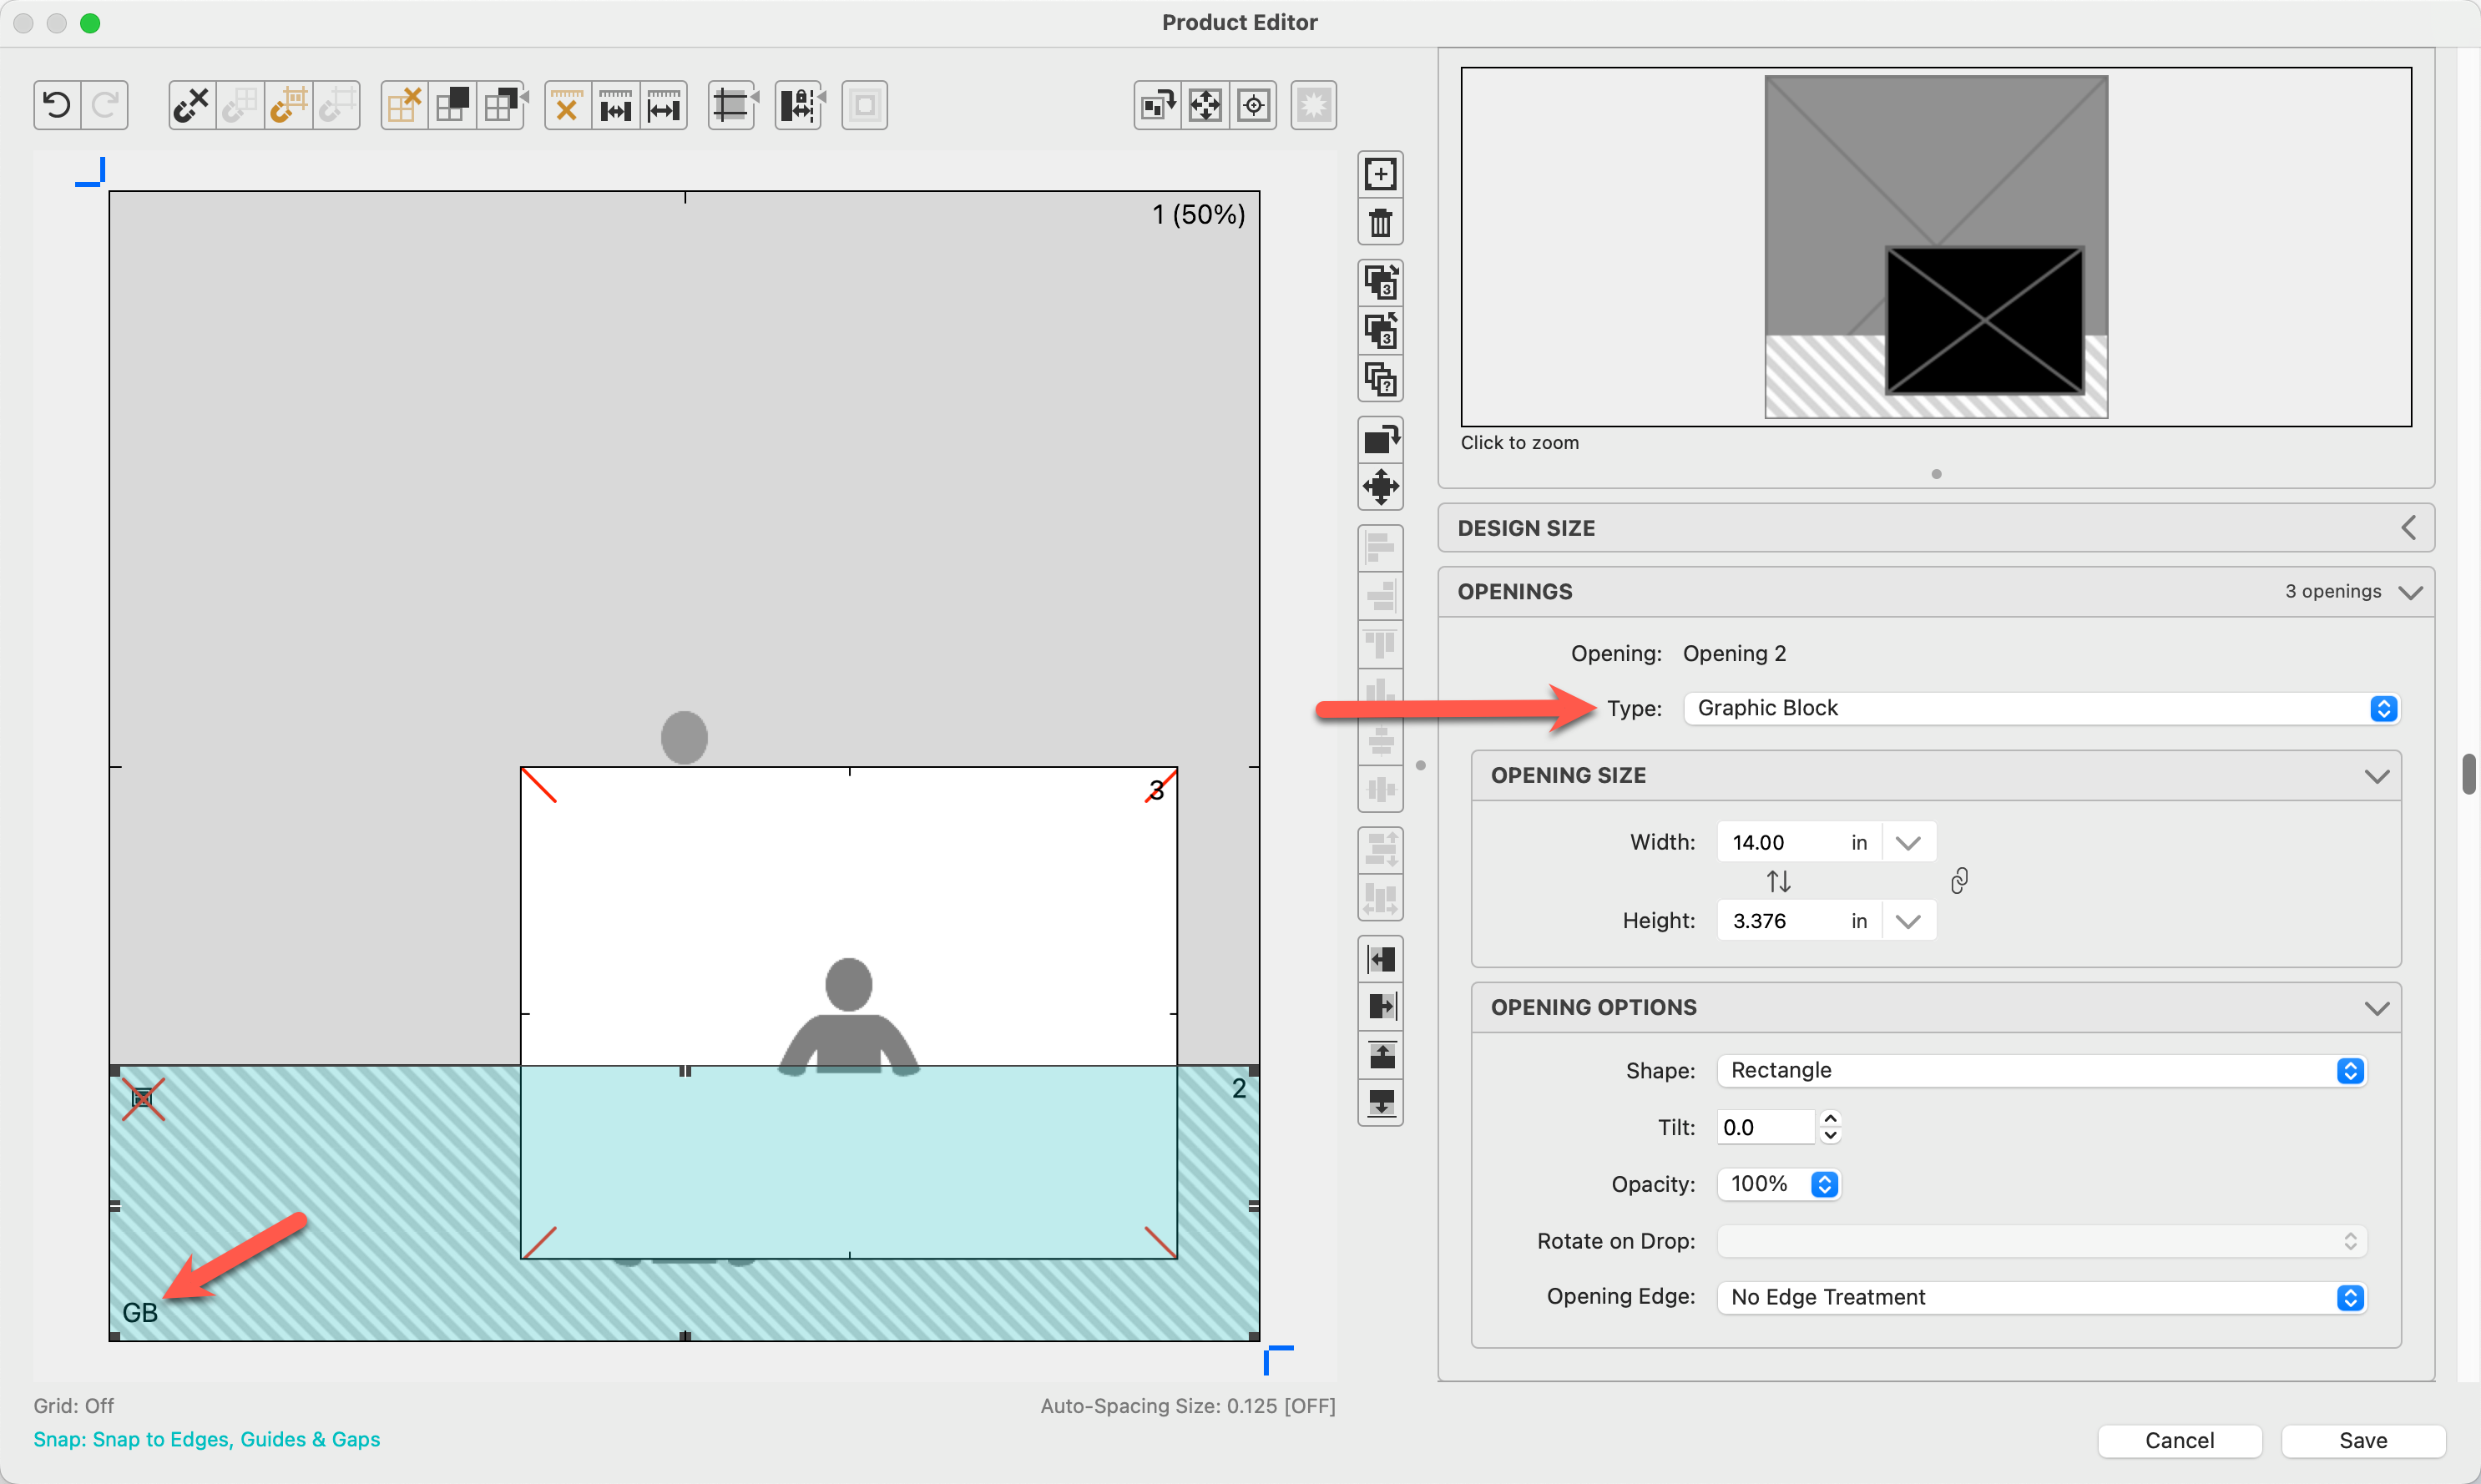Collapse the OPENING SIZE section
This screenshot has height=1484, width=2481.
pyautogui.click(x=2376, y=776)
